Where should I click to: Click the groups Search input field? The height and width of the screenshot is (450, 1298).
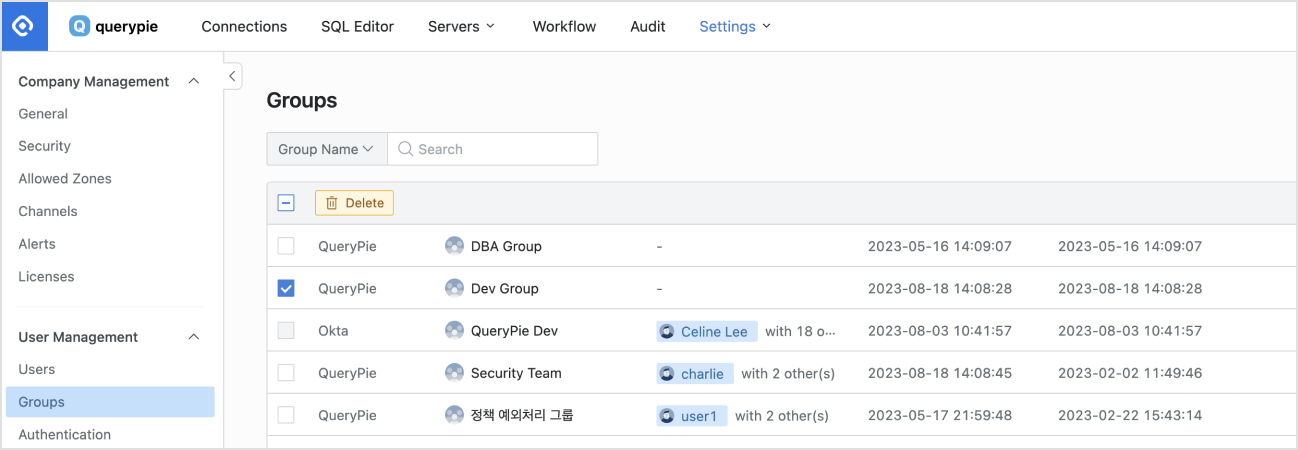click(x=493, y=149)
